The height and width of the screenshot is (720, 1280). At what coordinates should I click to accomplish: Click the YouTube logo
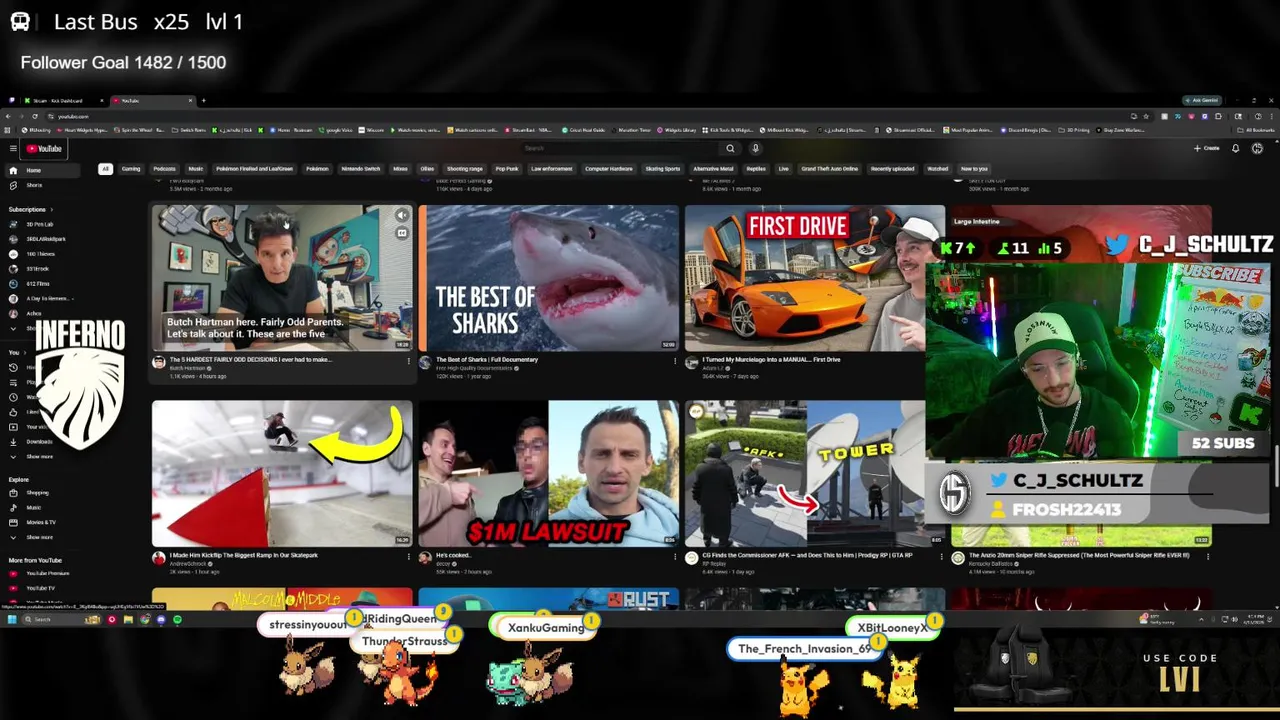[x=44, y=149]
